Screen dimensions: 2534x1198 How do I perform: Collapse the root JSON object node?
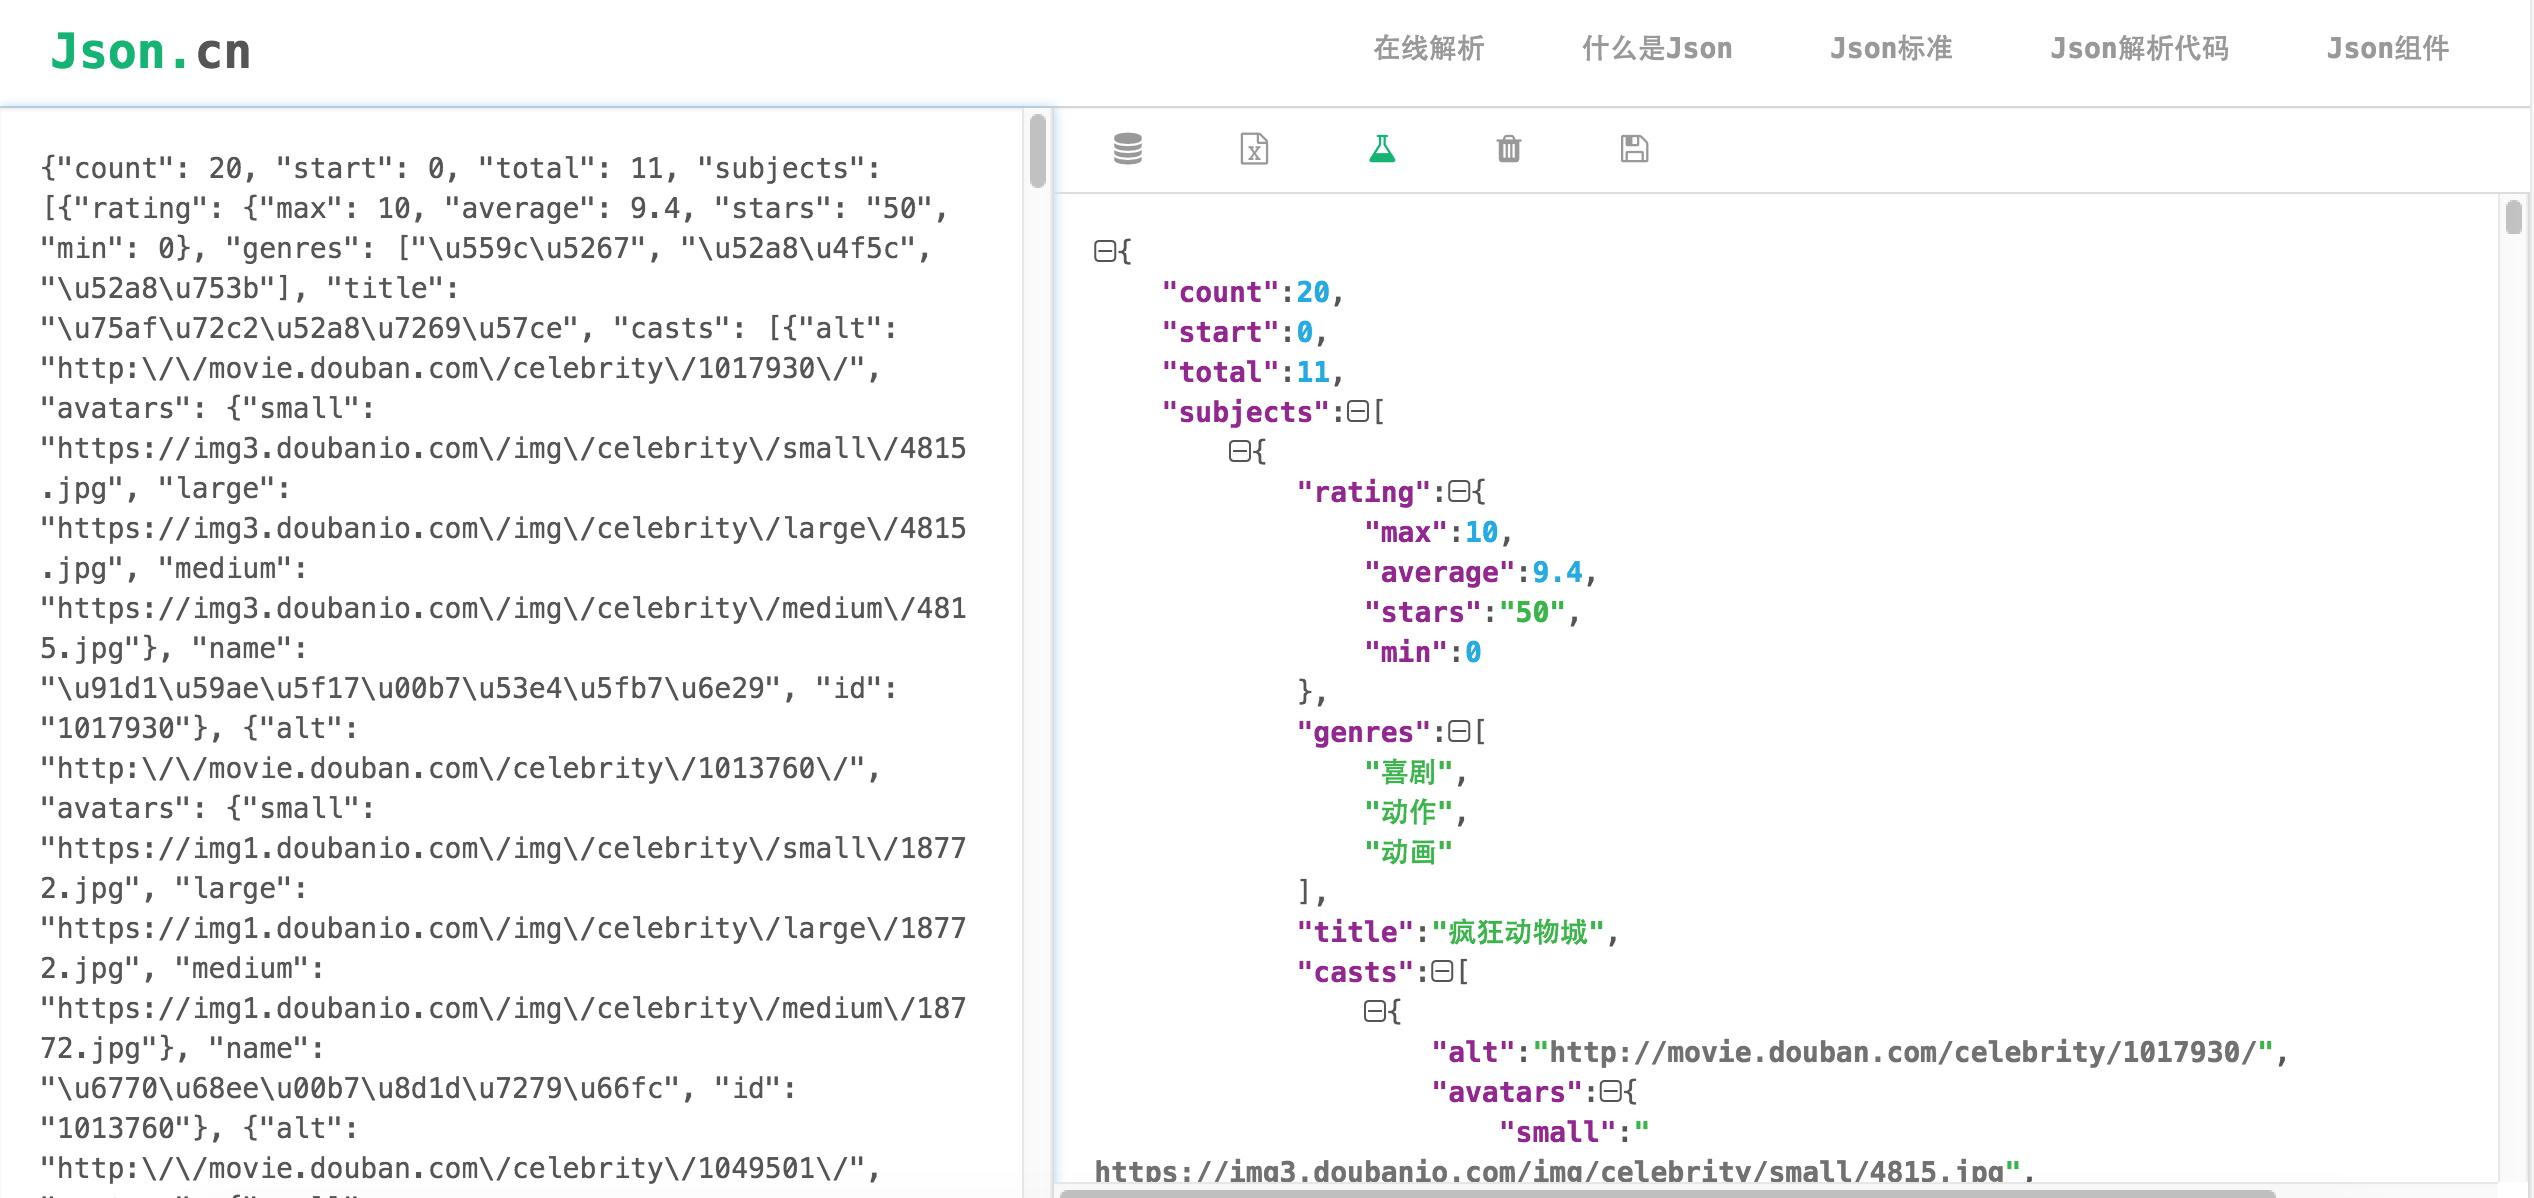1105,251
